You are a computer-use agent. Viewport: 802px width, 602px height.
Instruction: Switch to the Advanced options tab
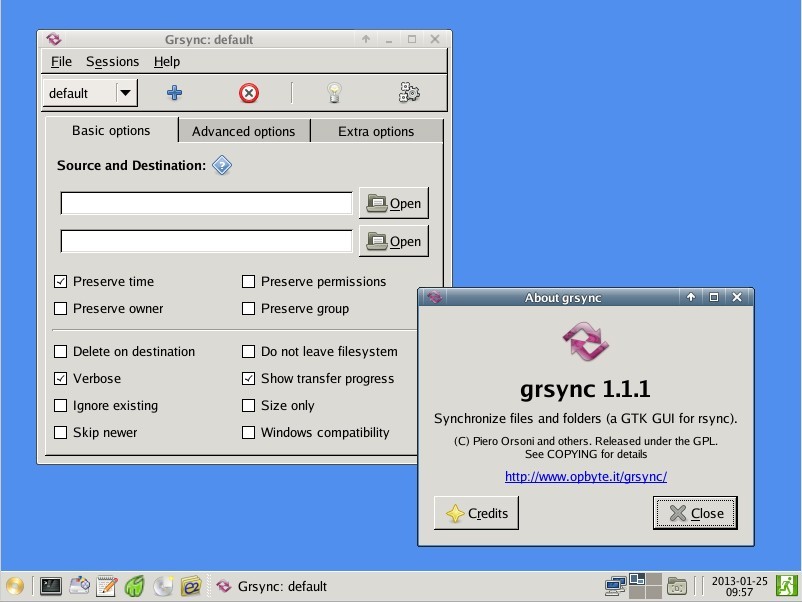244,131
